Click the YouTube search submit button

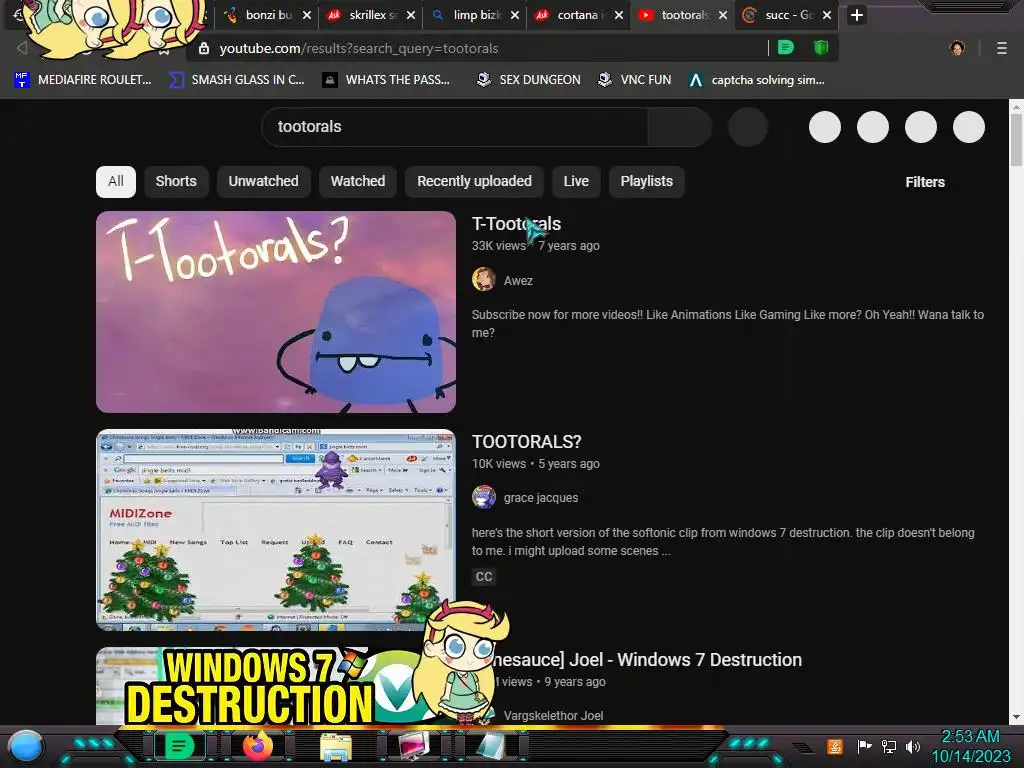679,127
